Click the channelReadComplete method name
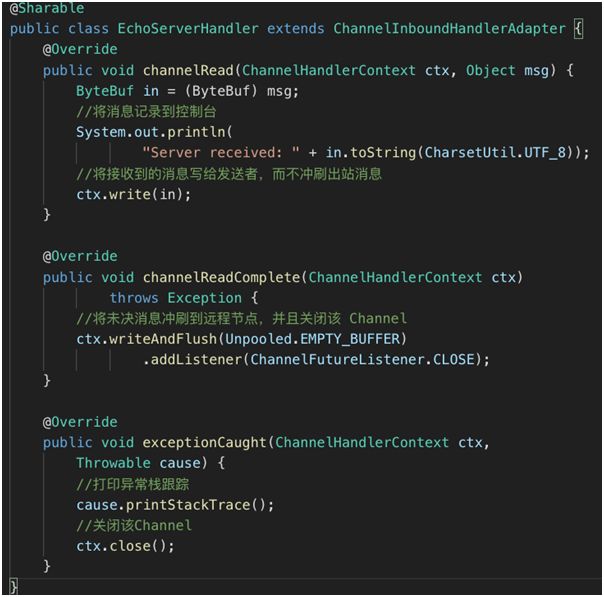Viewport: 604px width, 597px height. [x=221, y=277]
